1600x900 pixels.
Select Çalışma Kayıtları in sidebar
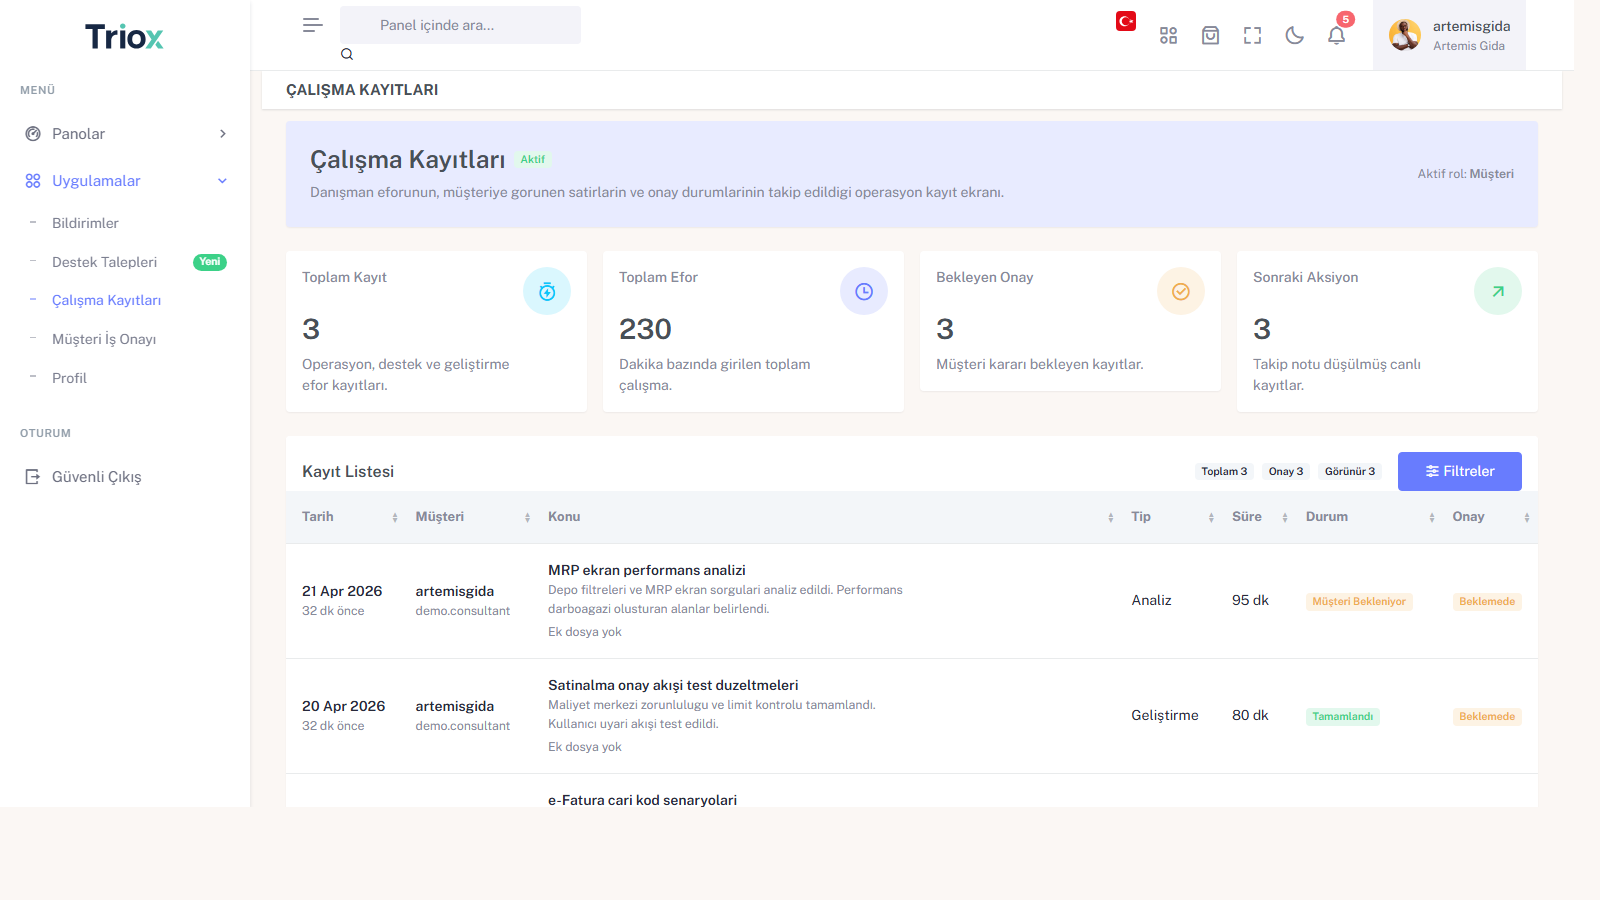106,300
